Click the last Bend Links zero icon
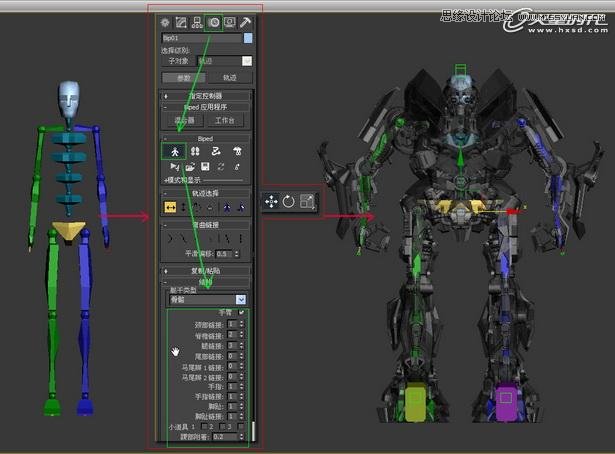The height and width of the screenshot is (454, 615). click(240, 238)
